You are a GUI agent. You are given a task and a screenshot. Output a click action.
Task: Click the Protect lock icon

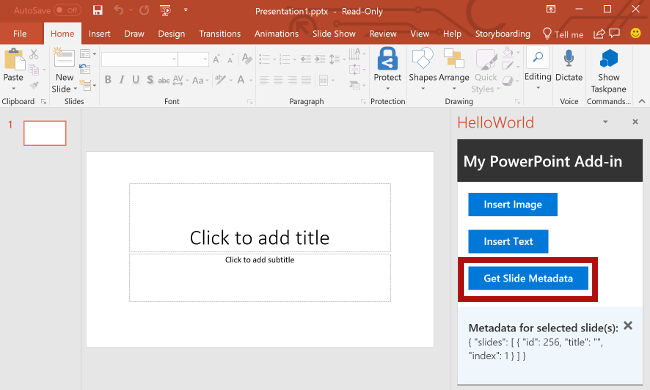(388, 59)
